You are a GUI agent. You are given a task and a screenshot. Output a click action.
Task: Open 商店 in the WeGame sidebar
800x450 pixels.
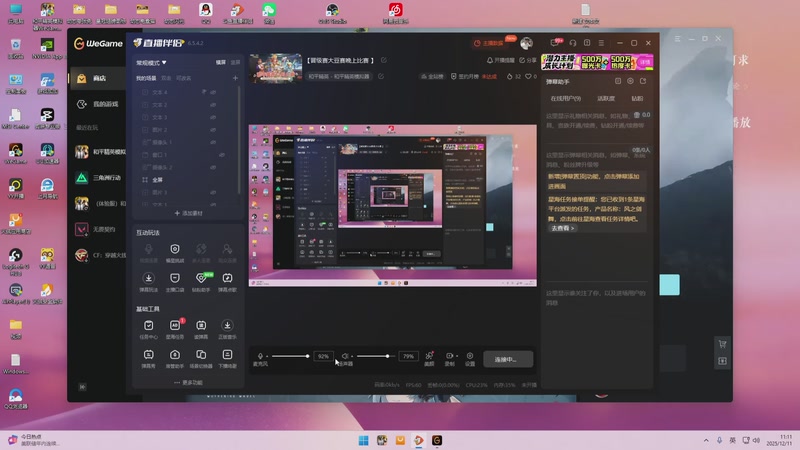click(97, 79)
